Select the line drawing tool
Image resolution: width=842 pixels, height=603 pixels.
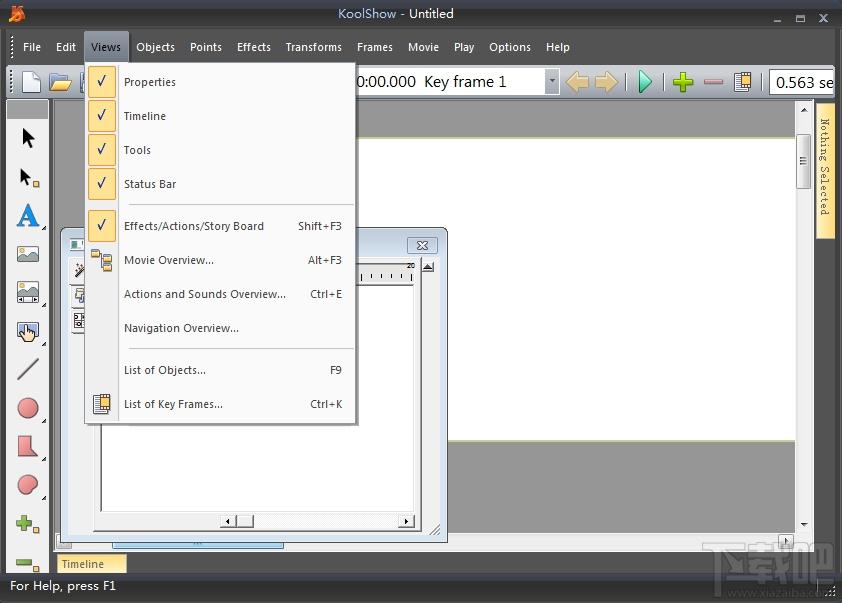tap(28, 369)
